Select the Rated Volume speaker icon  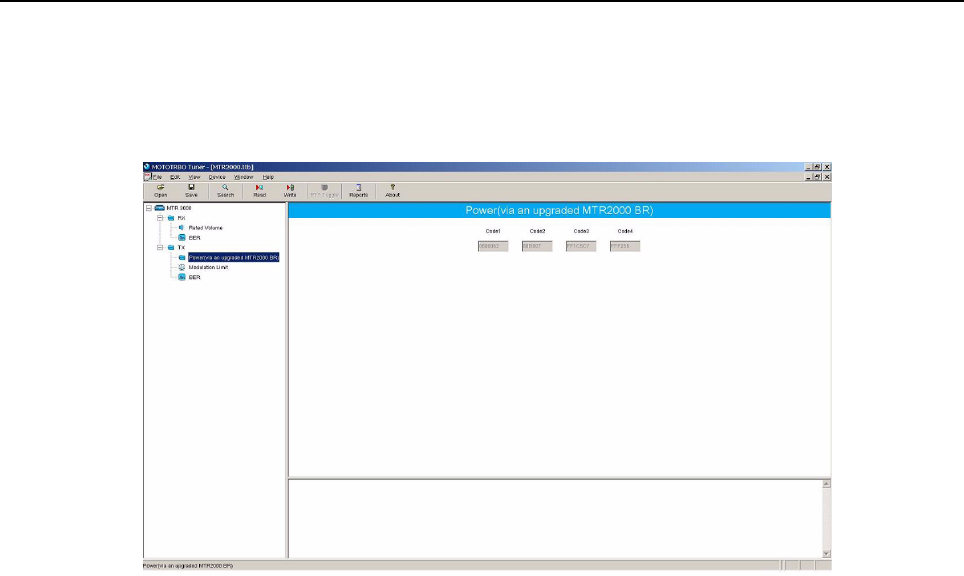[x=181, y=227]
